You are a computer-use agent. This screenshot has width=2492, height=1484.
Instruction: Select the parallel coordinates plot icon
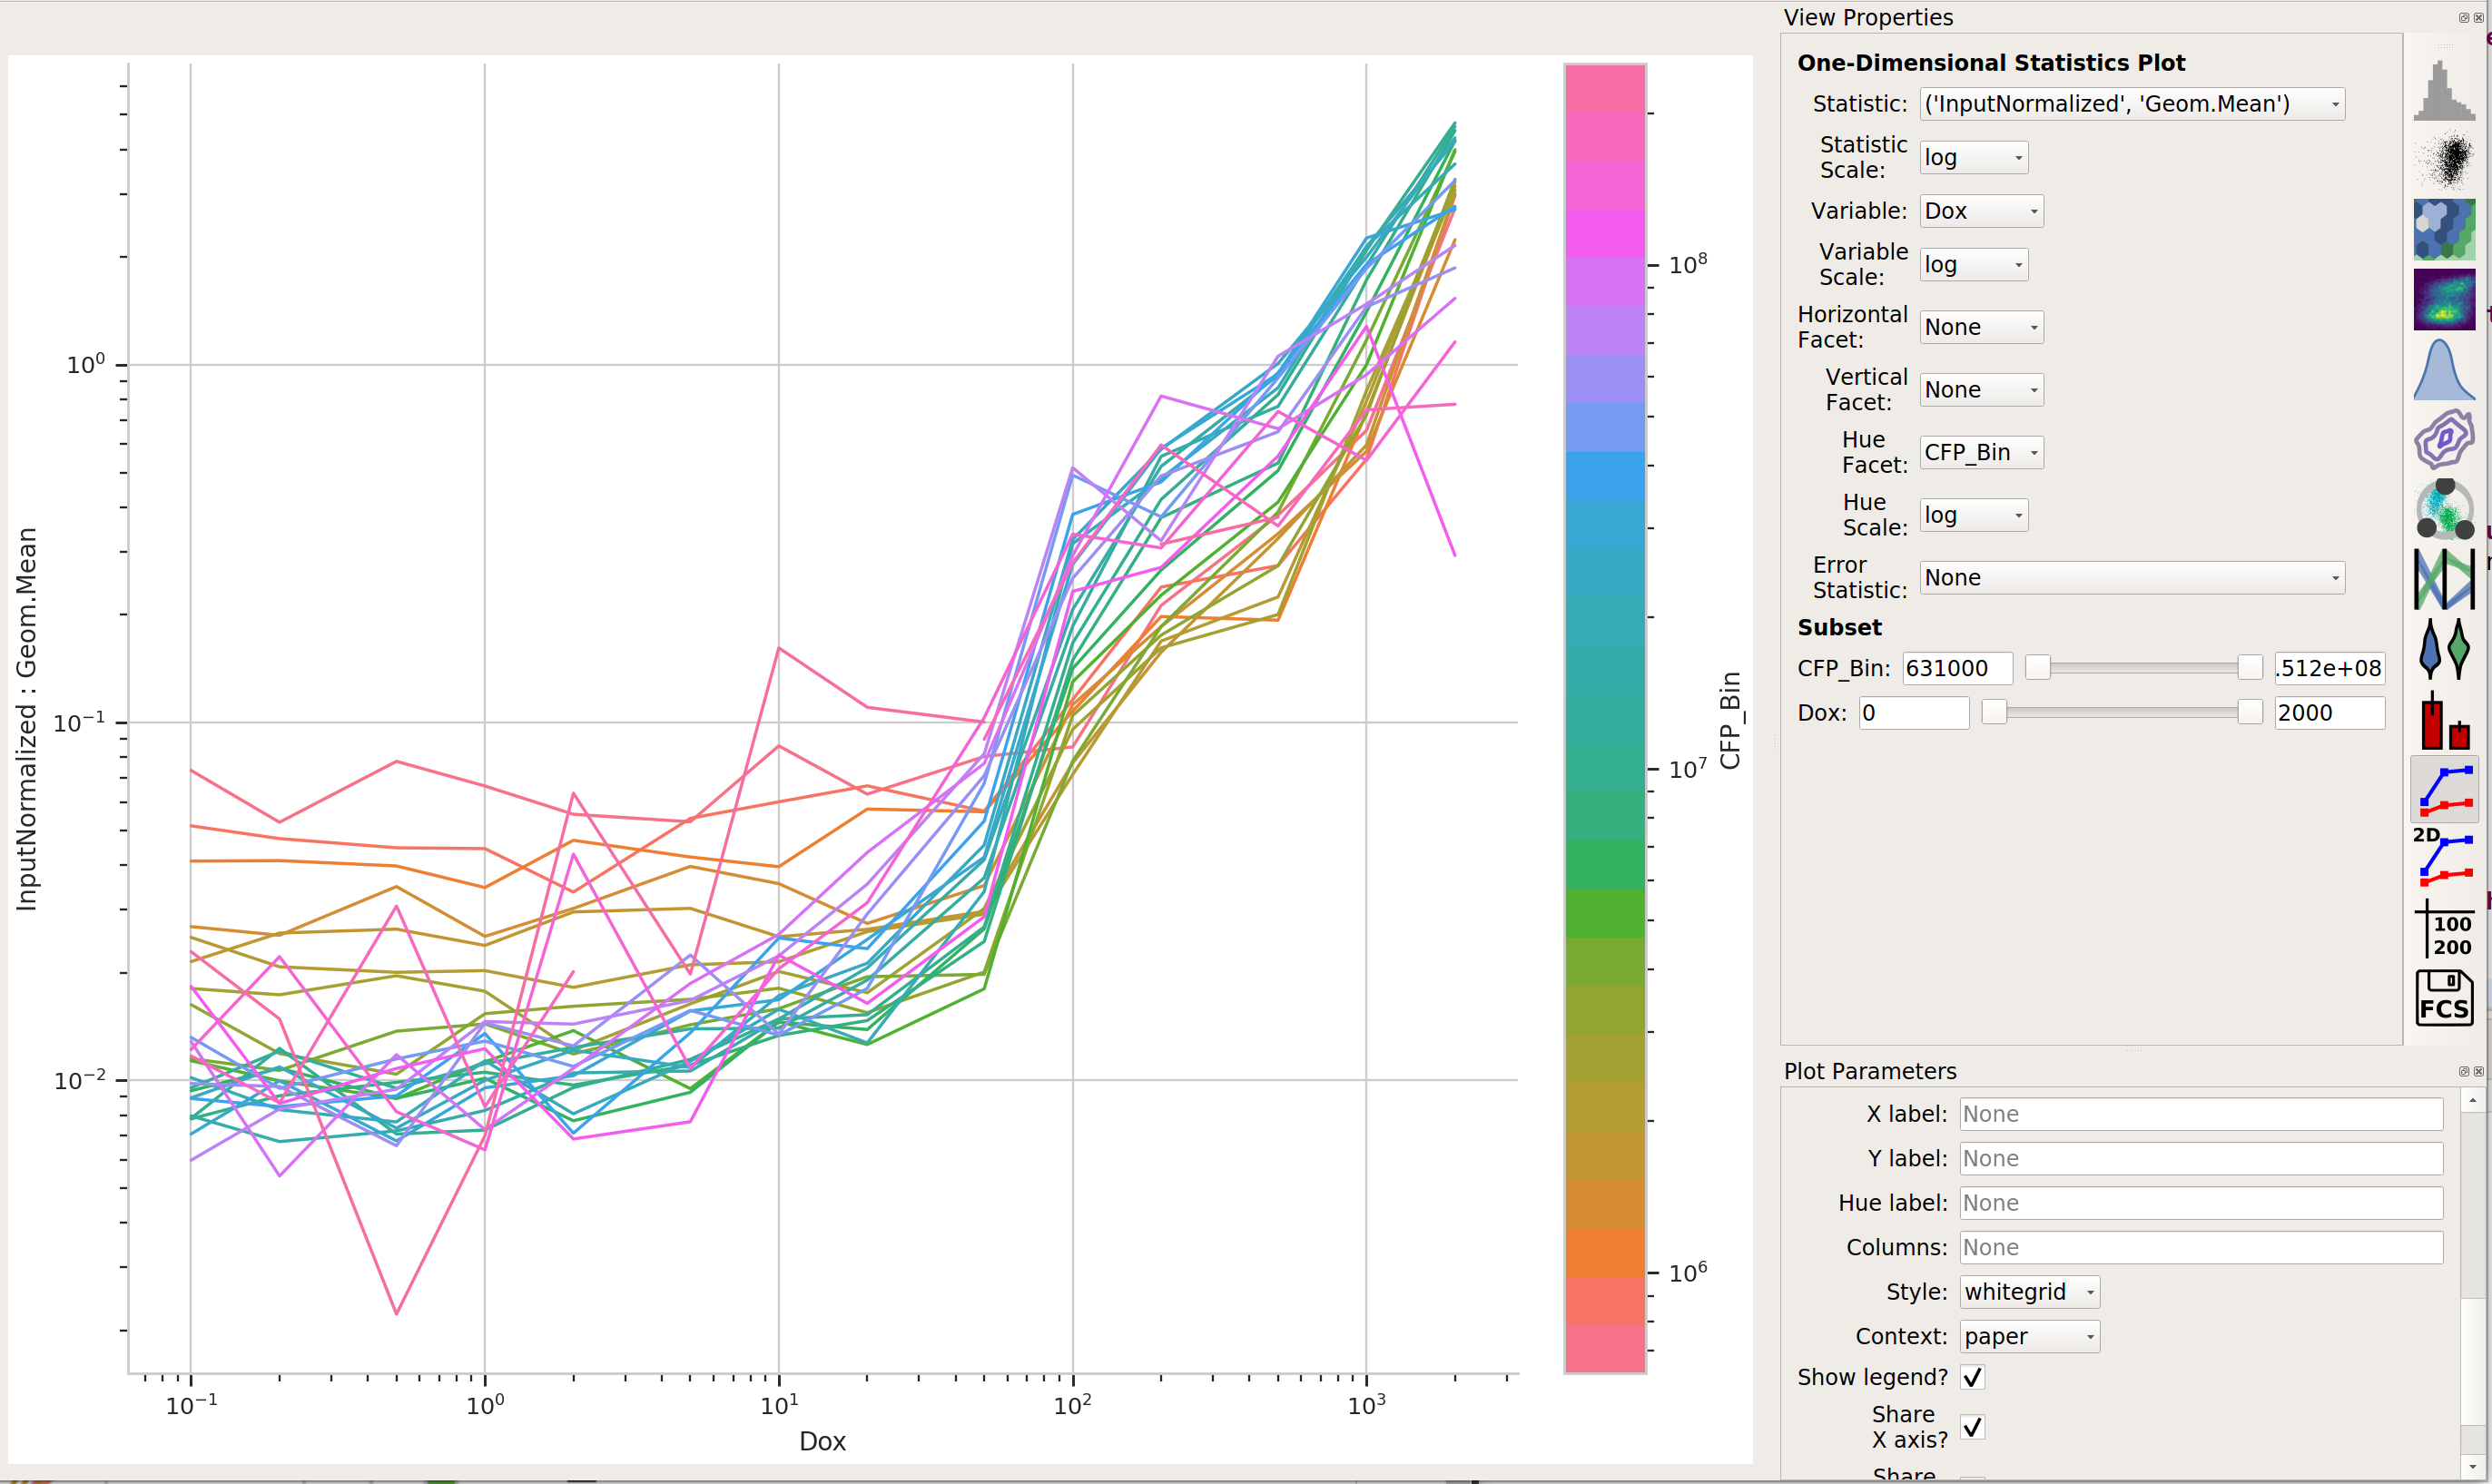(x=2444, y=579)
